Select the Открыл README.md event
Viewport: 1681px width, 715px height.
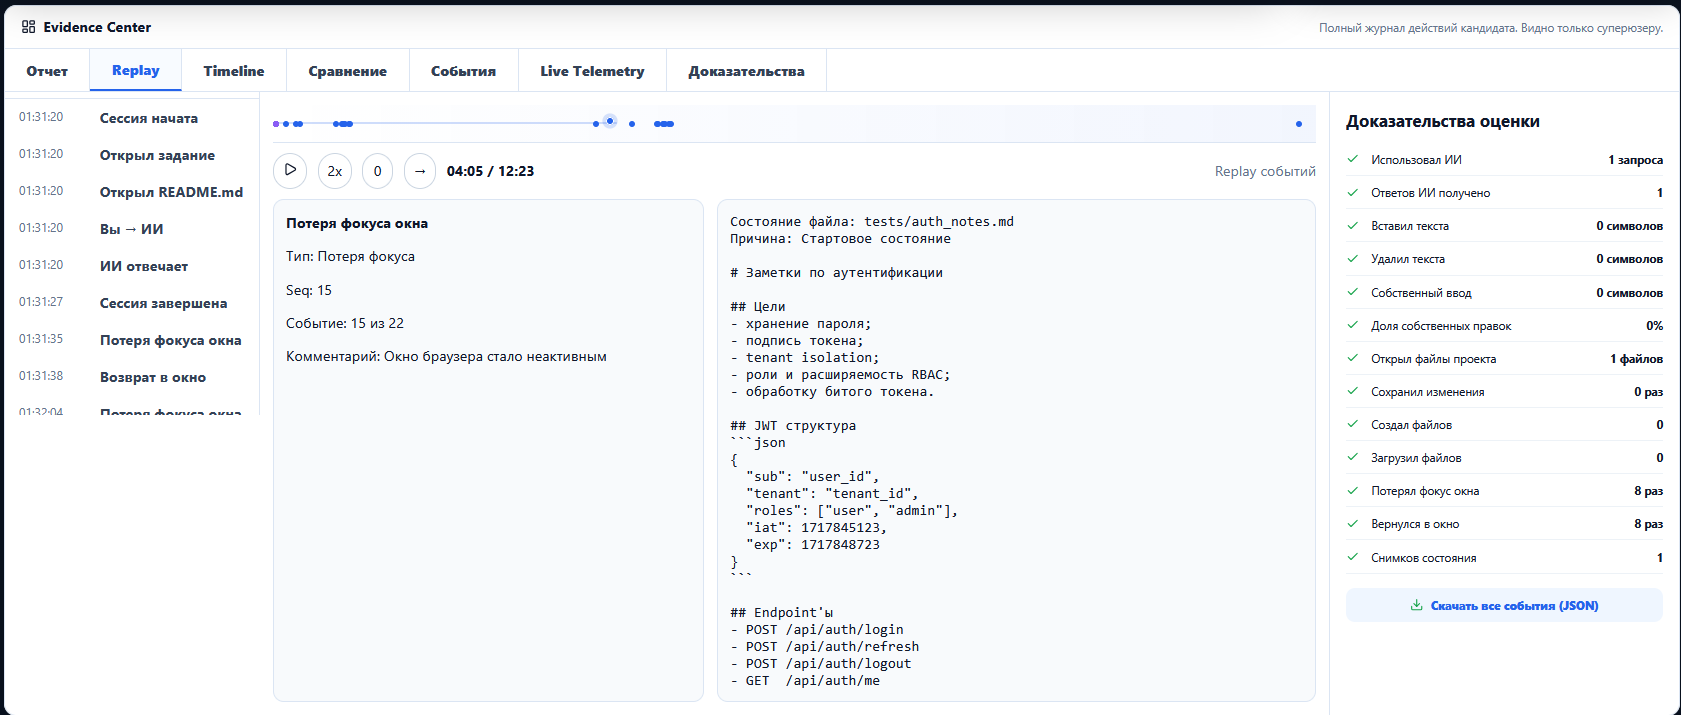tap(132, 192)
